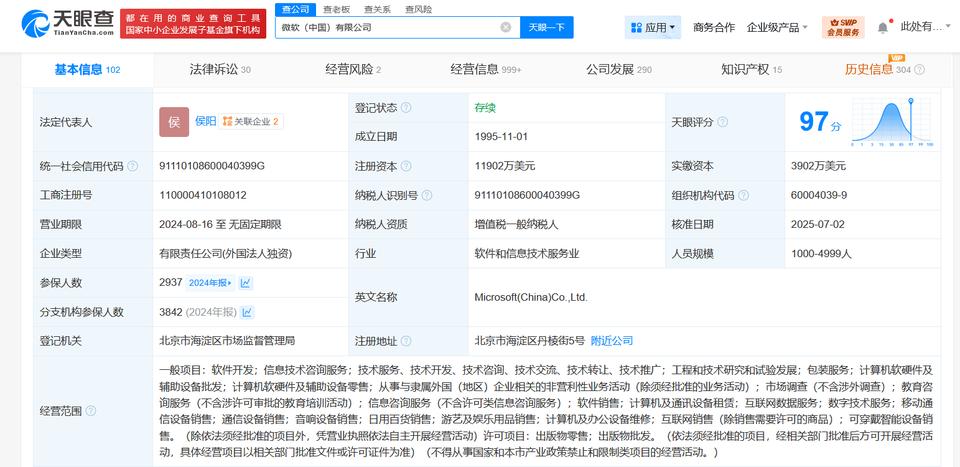
Task: Show help for 纳税人识别号
Action: pos(427,195)
